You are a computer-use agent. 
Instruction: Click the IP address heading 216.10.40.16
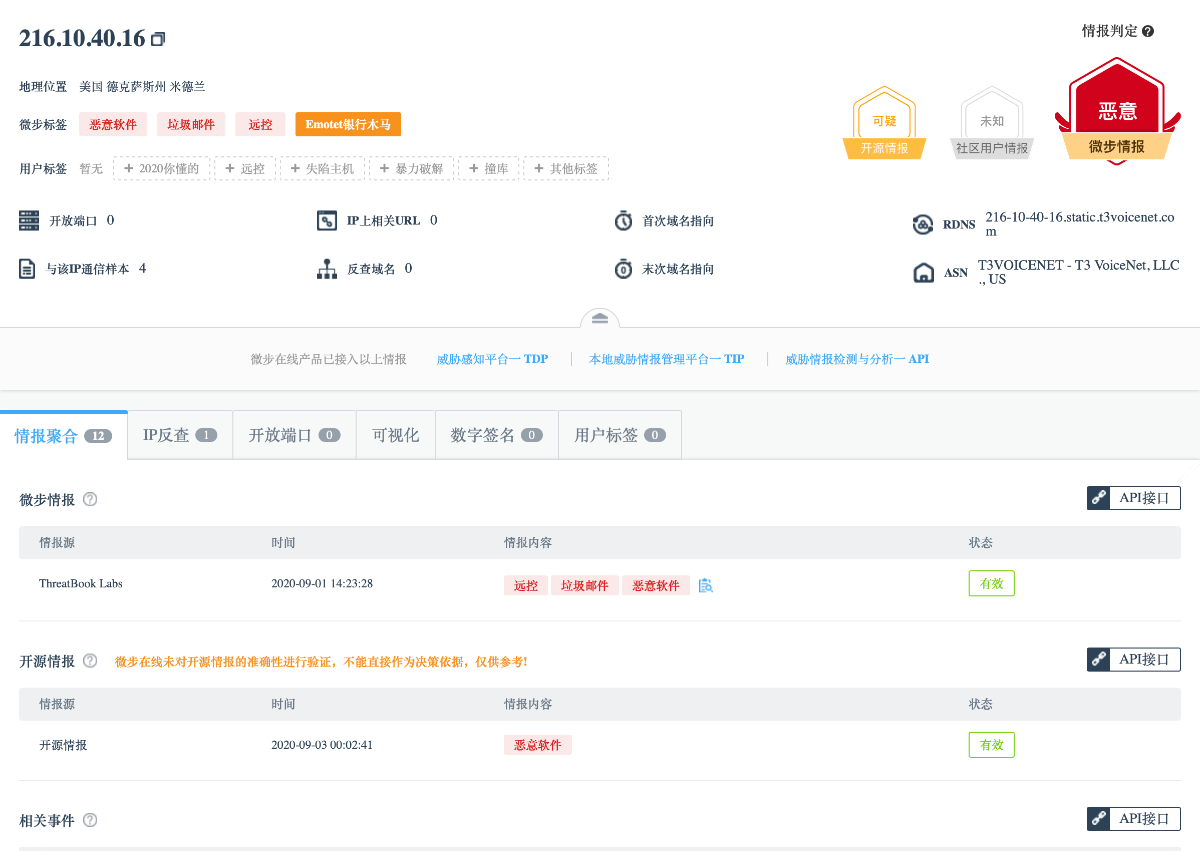[83, 39]
